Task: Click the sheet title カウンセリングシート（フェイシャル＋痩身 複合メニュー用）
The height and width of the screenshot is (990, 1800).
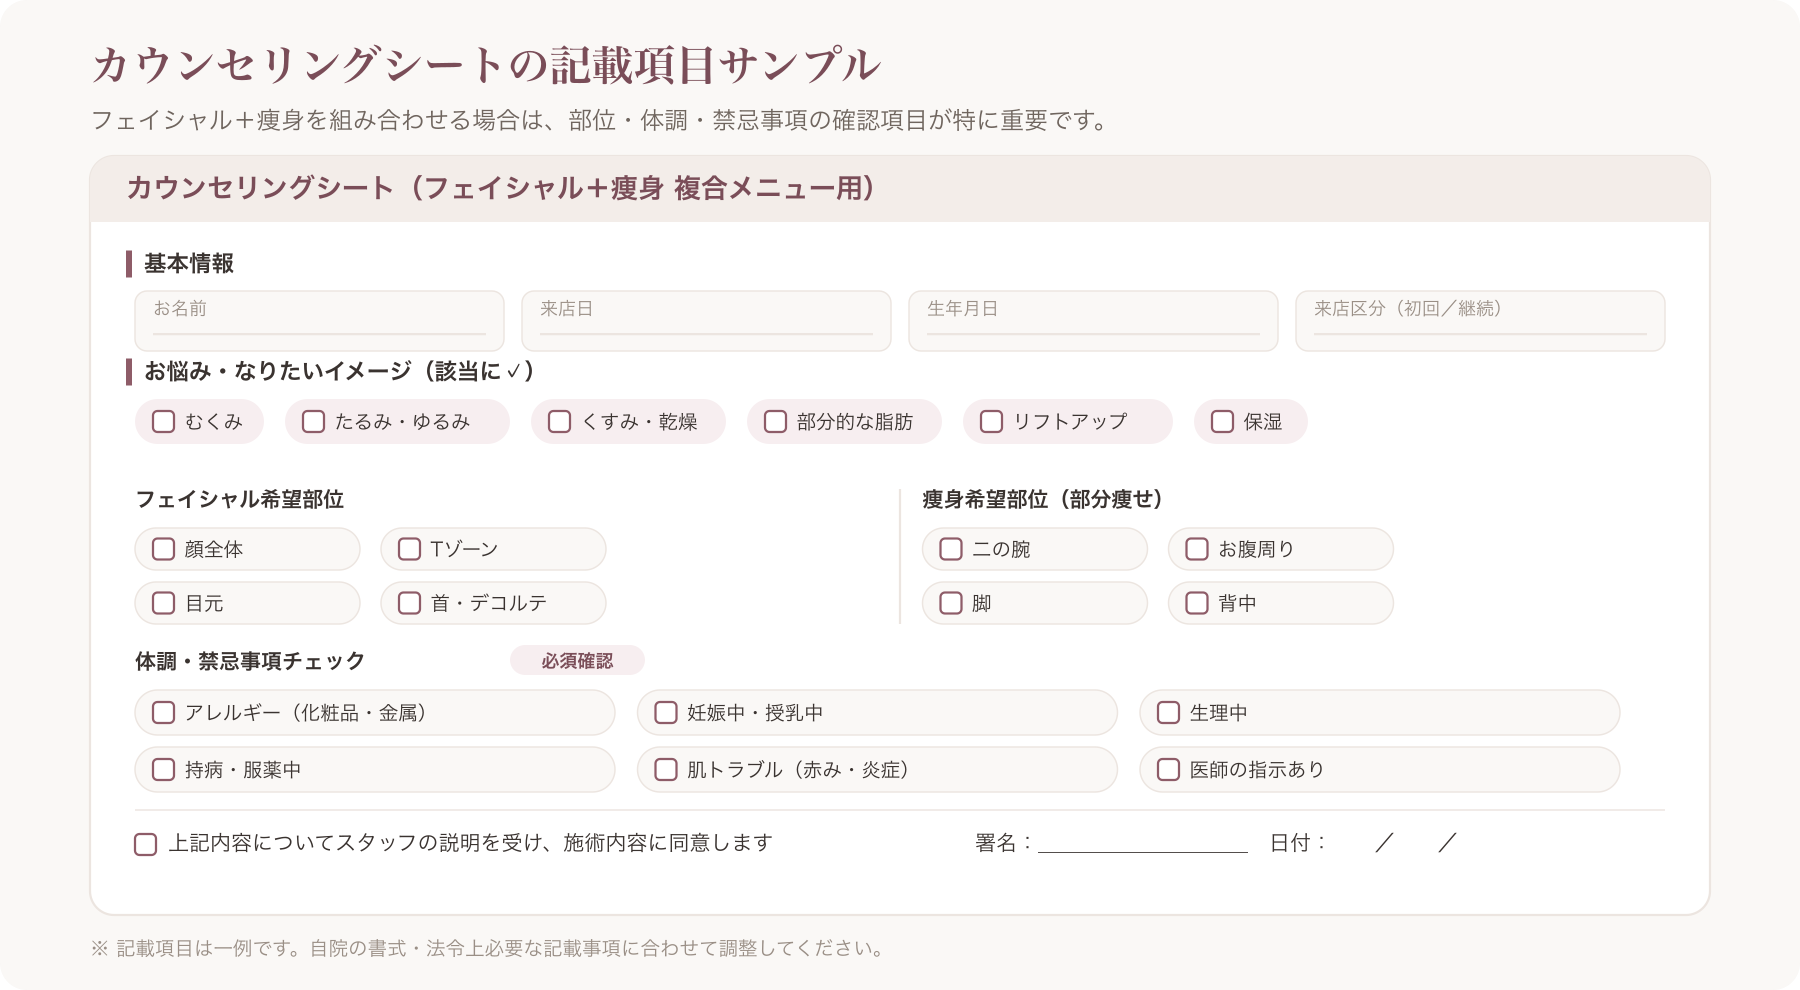Action: point(502,188)
